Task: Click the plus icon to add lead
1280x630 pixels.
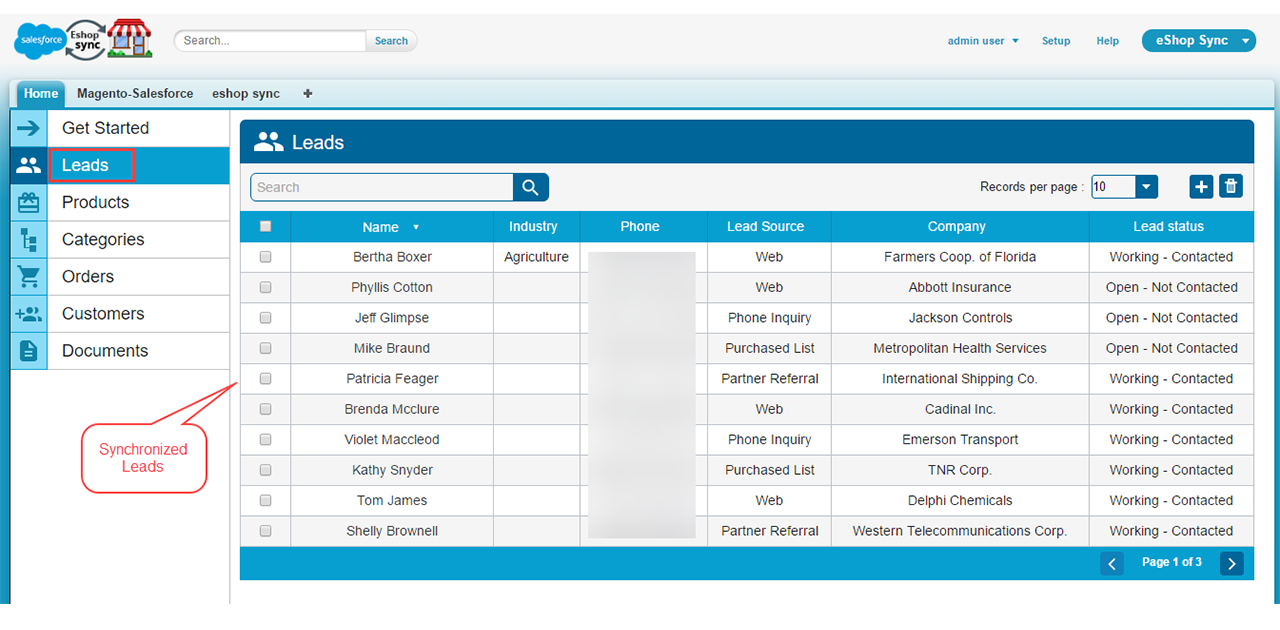Action: [1201, 187]
